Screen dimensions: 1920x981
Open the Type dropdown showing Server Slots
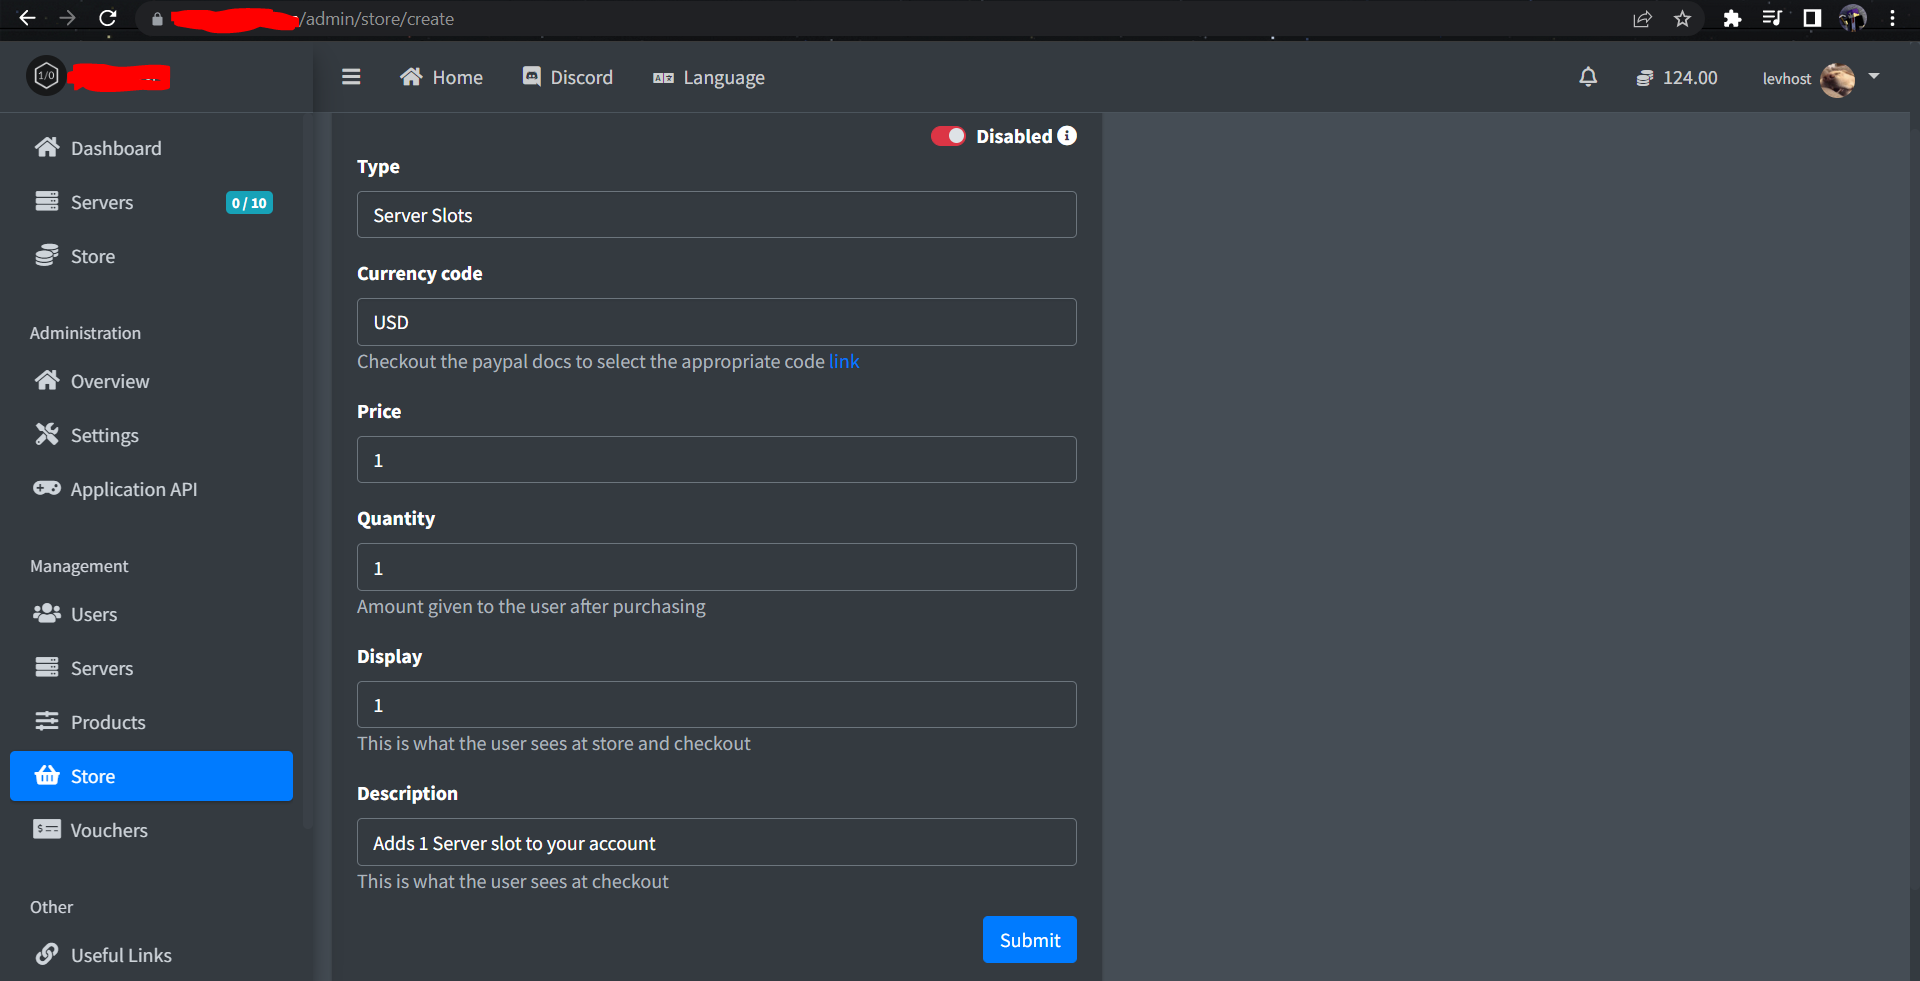(716, 214)
